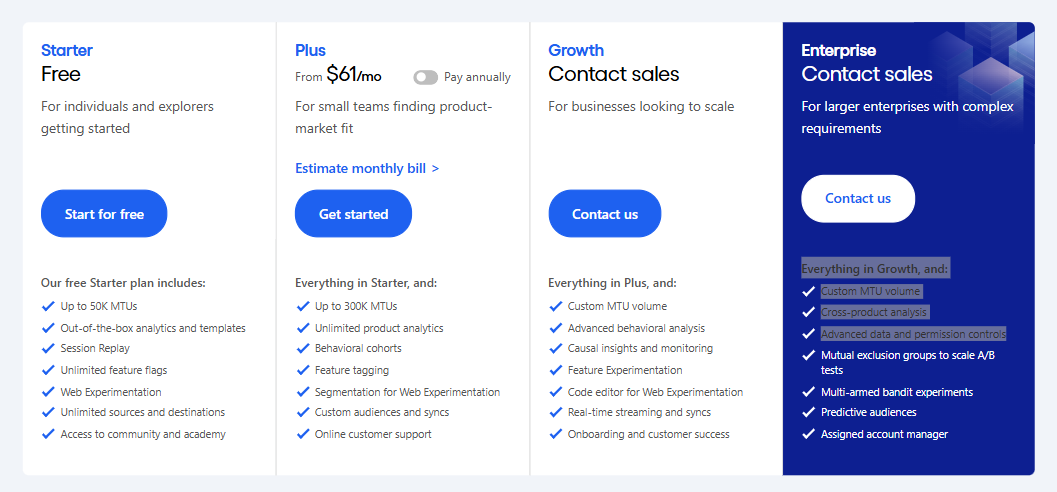Click the checkmark next to Assigned account manager
Image resolution: width=1057 pixels, height=492 pixels.
pos(808,434)
